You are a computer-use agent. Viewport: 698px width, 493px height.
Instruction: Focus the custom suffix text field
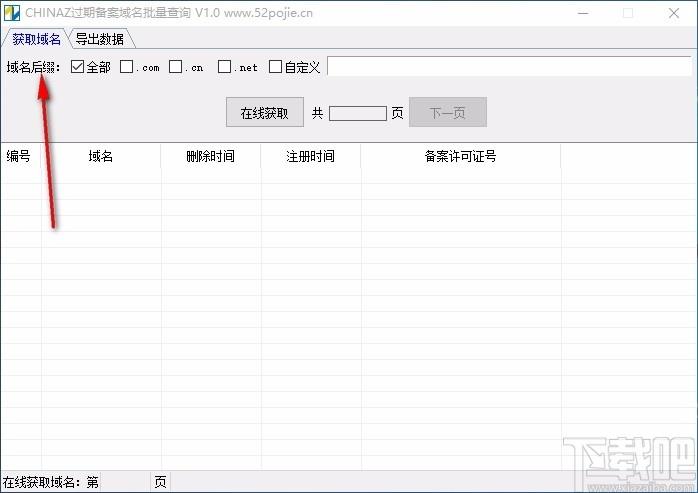[x=509, y=66]
